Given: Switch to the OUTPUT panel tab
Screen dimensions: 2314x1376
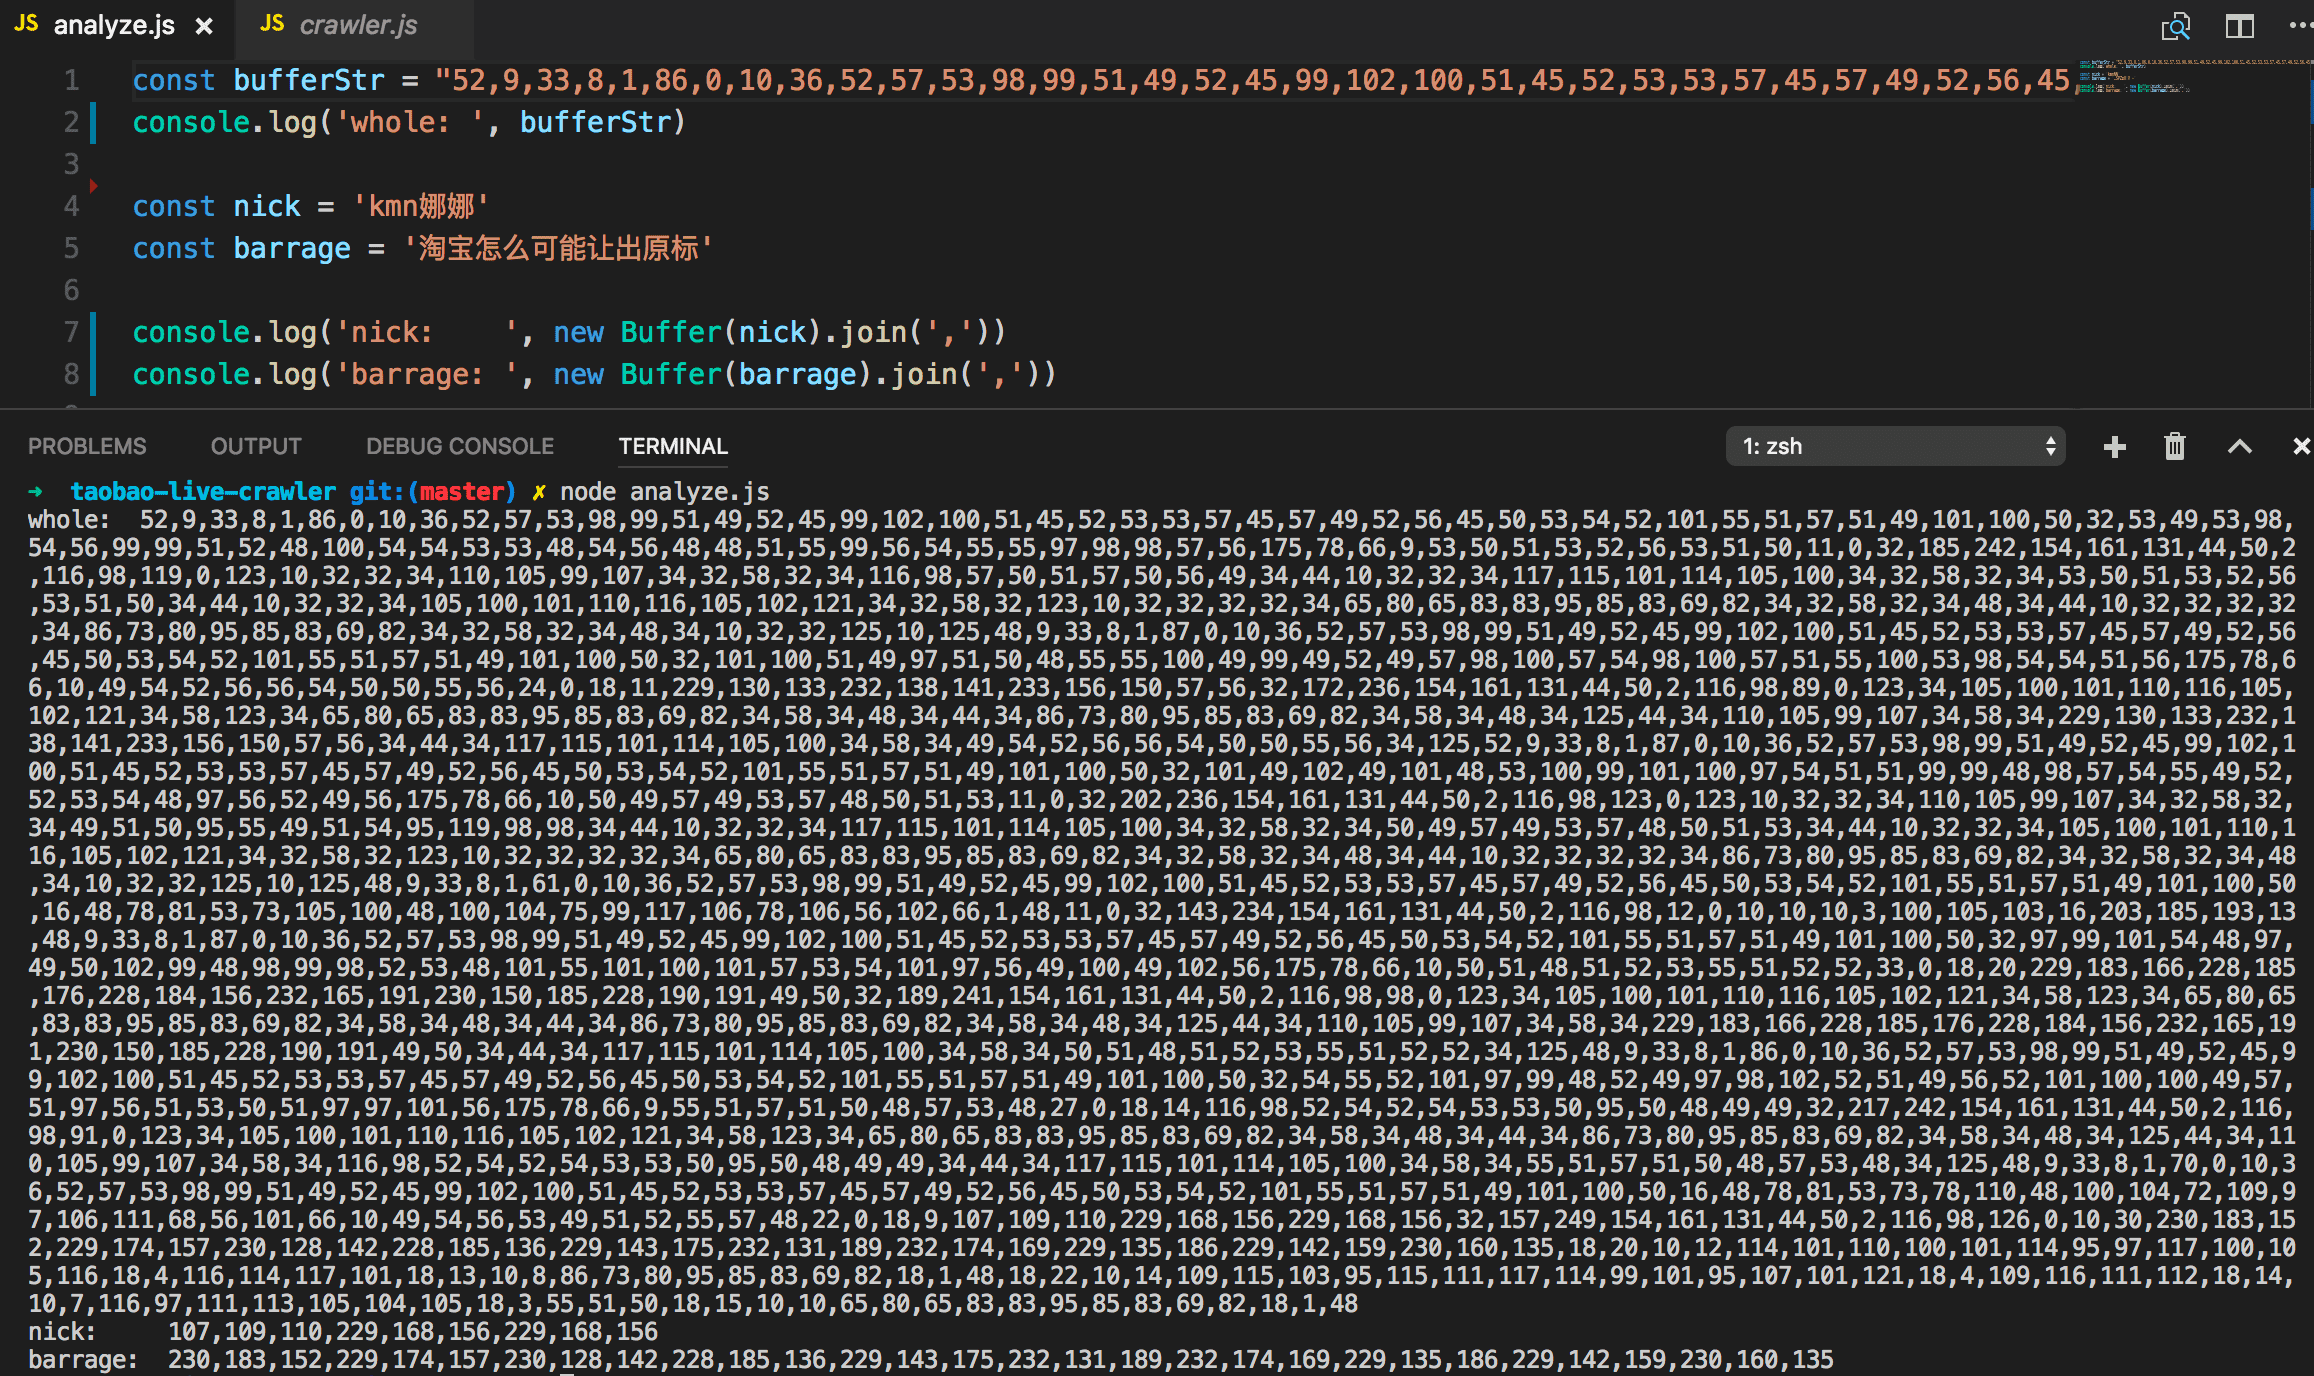Looking at the screenshot, I should point(256,447).
